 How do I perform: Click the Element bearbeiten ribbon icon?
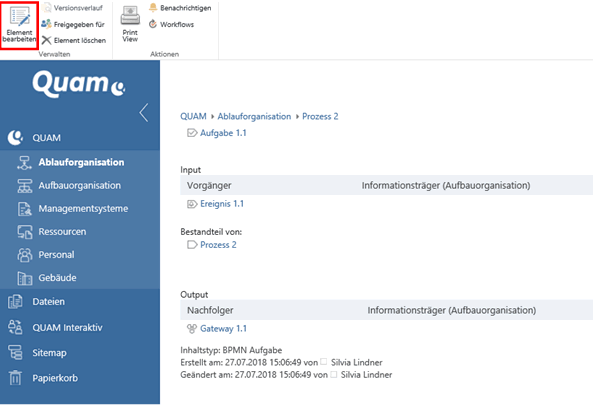pos(19,17)
